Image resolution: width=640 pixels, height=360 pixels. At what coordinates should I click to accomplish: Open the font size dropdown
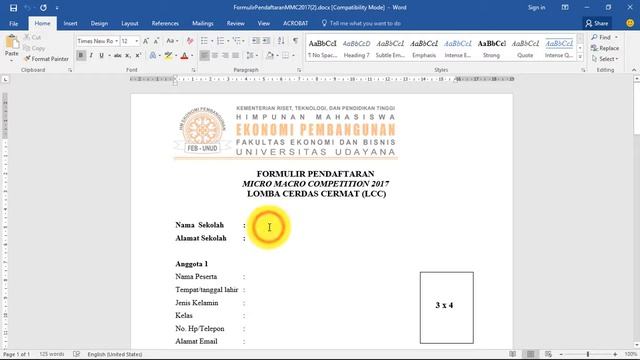137,41
